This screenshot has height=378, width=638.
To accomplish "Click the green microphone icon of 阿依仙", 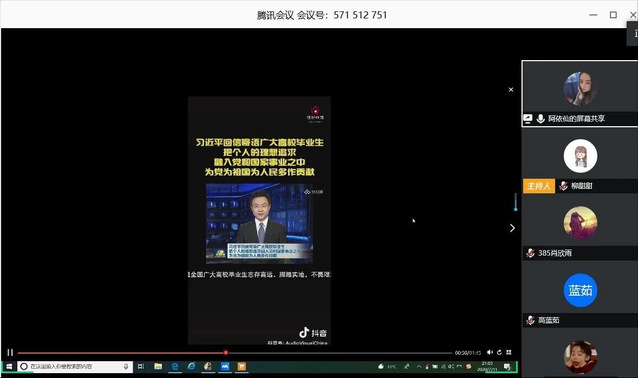I will pyautogui.click(x=540, y=119).
